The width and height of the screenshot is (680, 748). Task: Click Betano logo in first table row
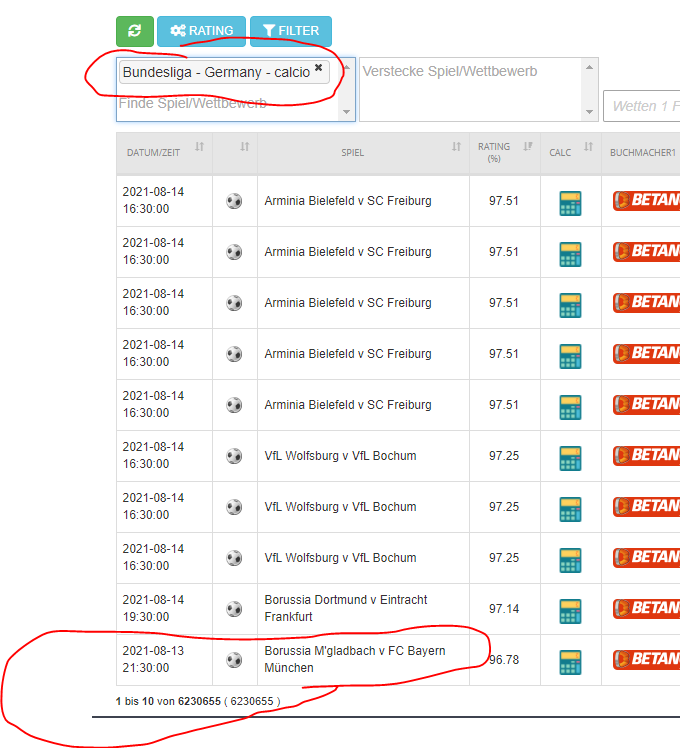click(x=646, y=201)
